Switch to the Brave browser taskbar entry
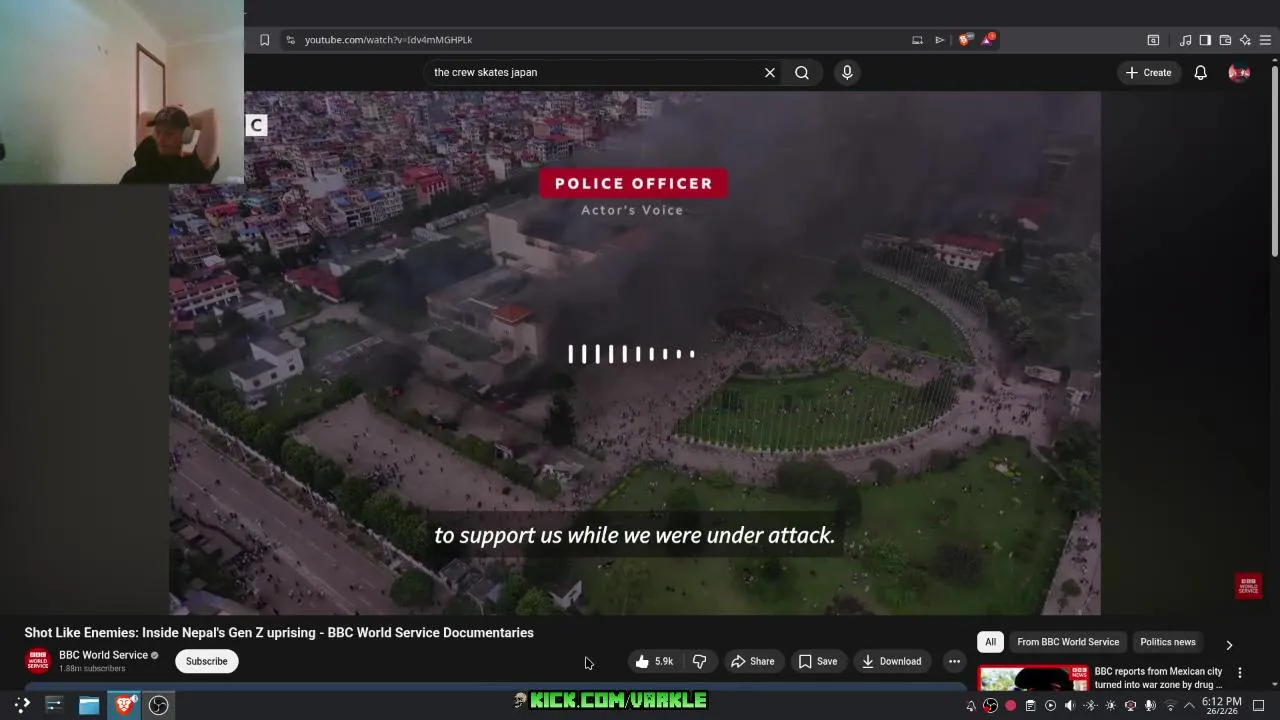 pyautogui.click(x=124, y=705)
